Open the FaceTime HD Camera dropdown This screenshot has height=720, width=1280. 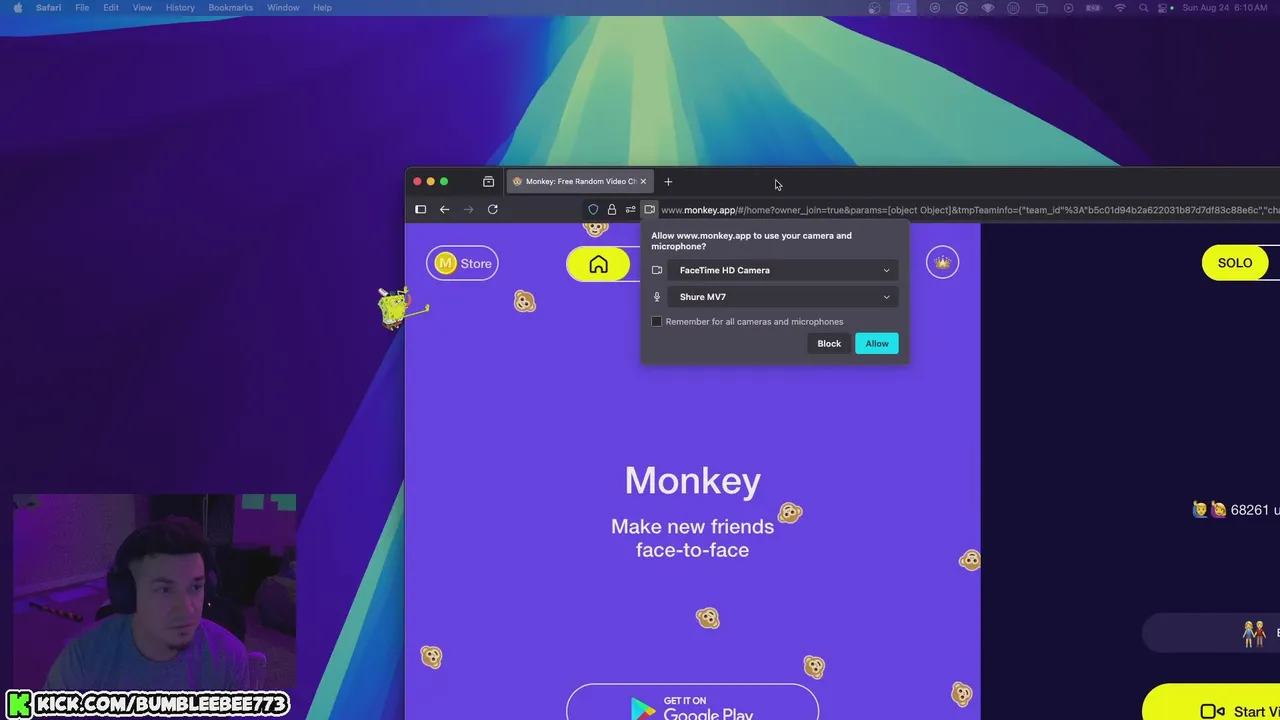(783, 270)
